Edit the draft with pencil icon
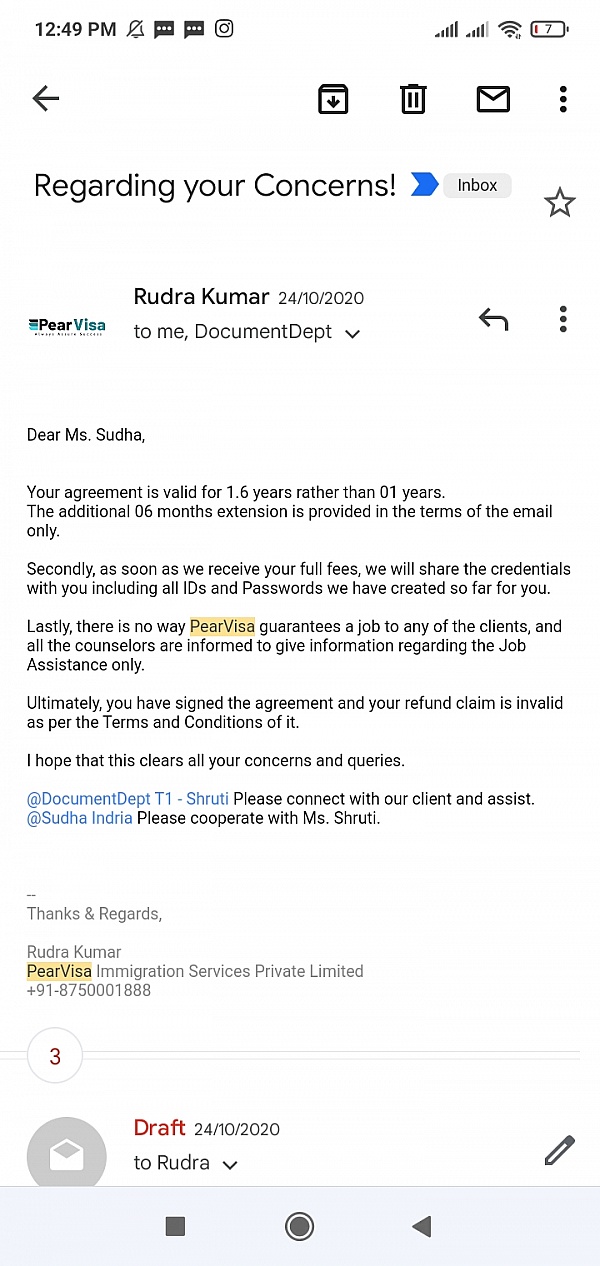The width and height of the screenshot is (600, 1266). tap(559, 1150)
